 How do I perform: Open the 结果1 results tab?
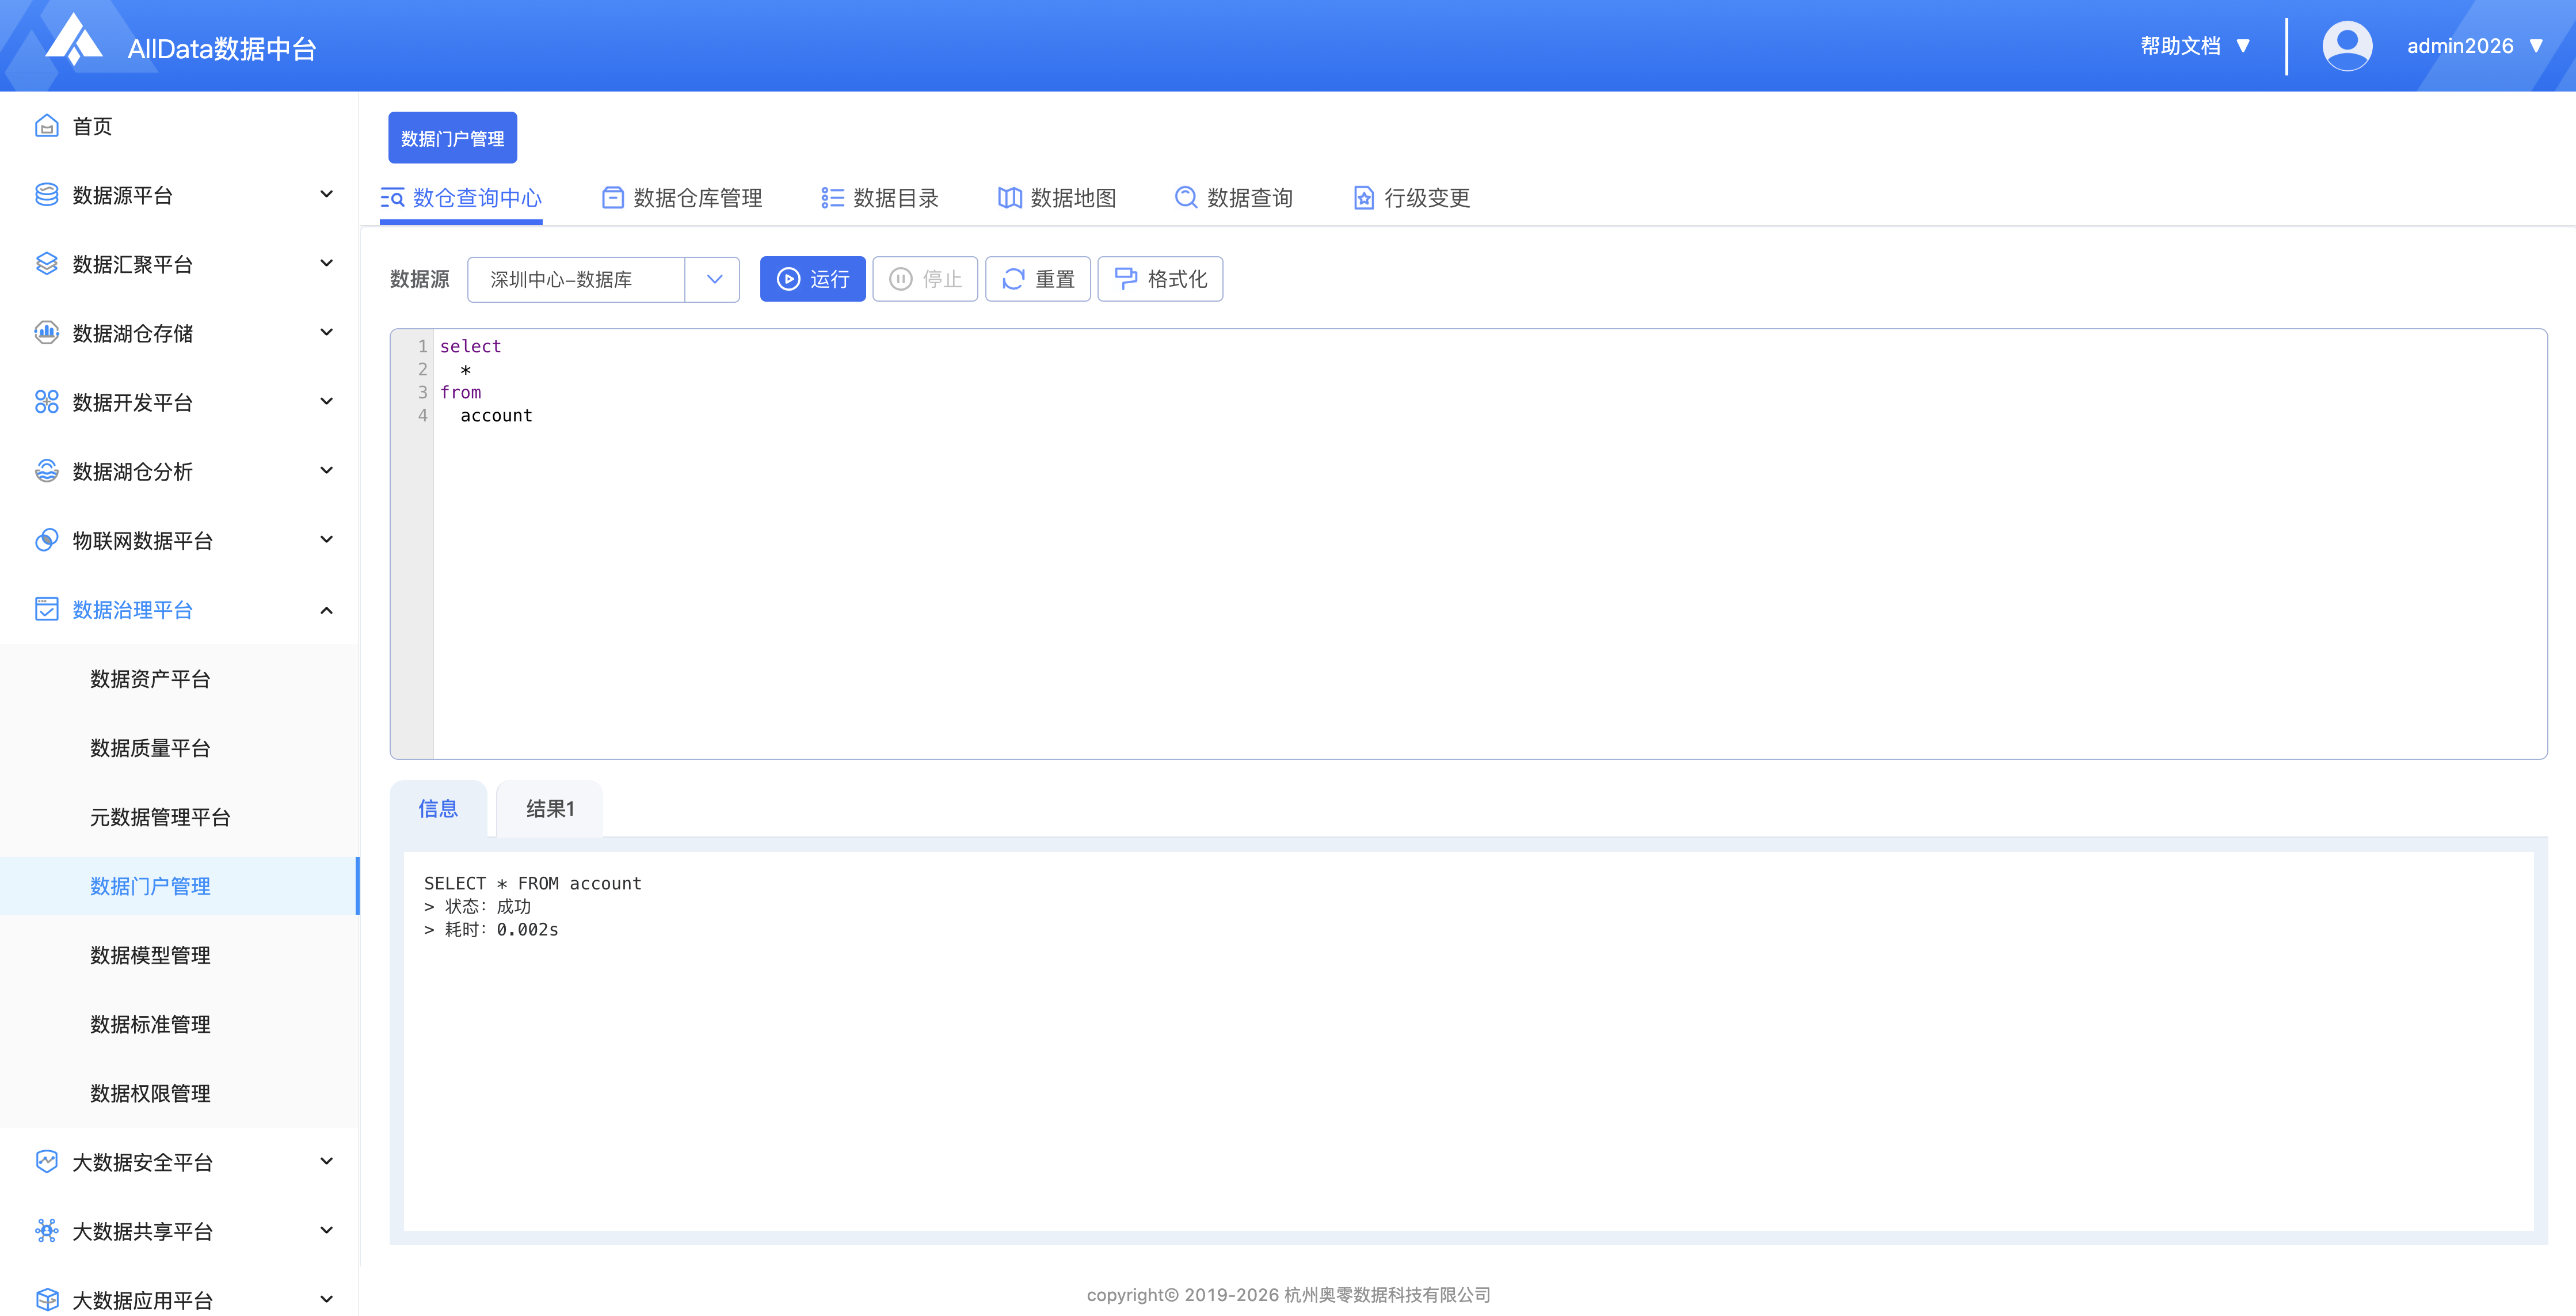coord(550,808)
